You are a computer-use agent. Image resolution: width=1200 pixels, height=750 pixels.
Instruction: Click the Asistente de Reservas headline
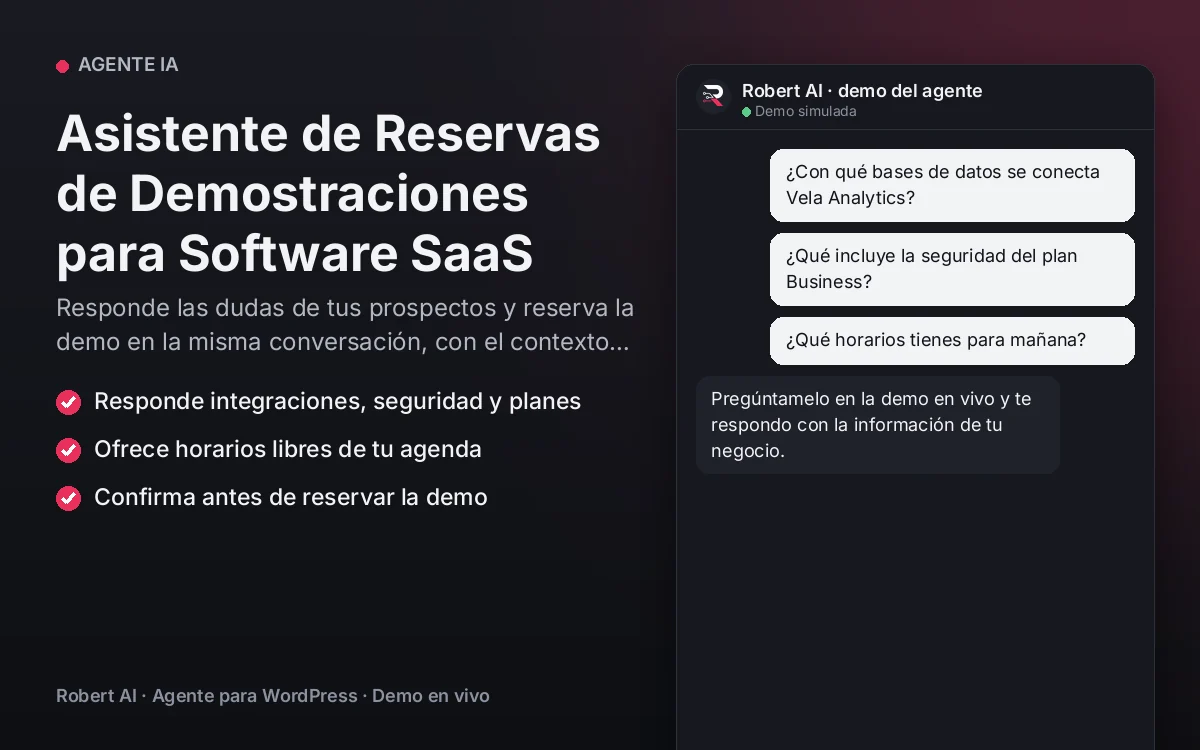pyautogui.click(x=329, y=193)
